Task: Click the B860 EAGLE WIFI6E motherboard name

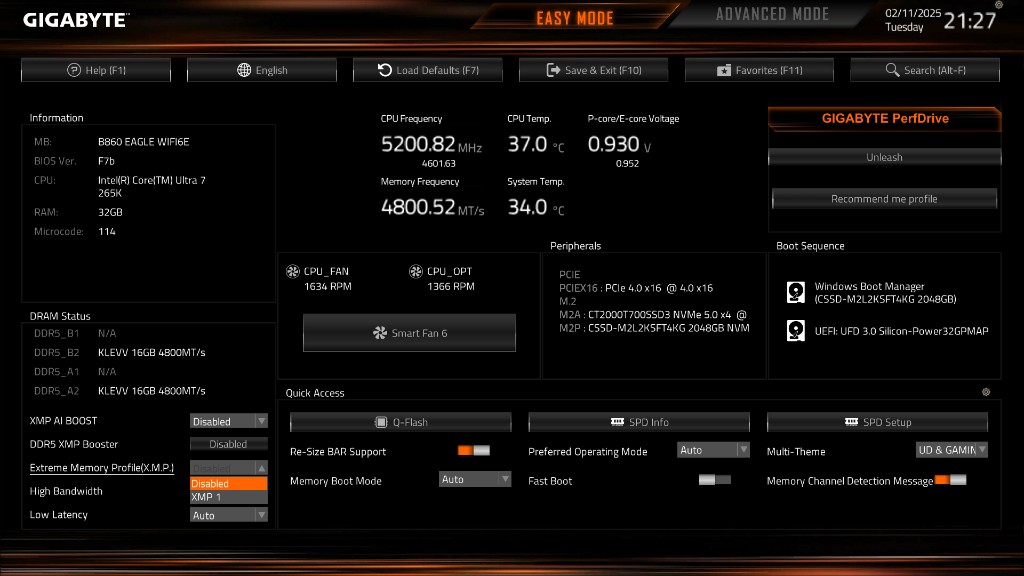Action: [x=144, y=142]
